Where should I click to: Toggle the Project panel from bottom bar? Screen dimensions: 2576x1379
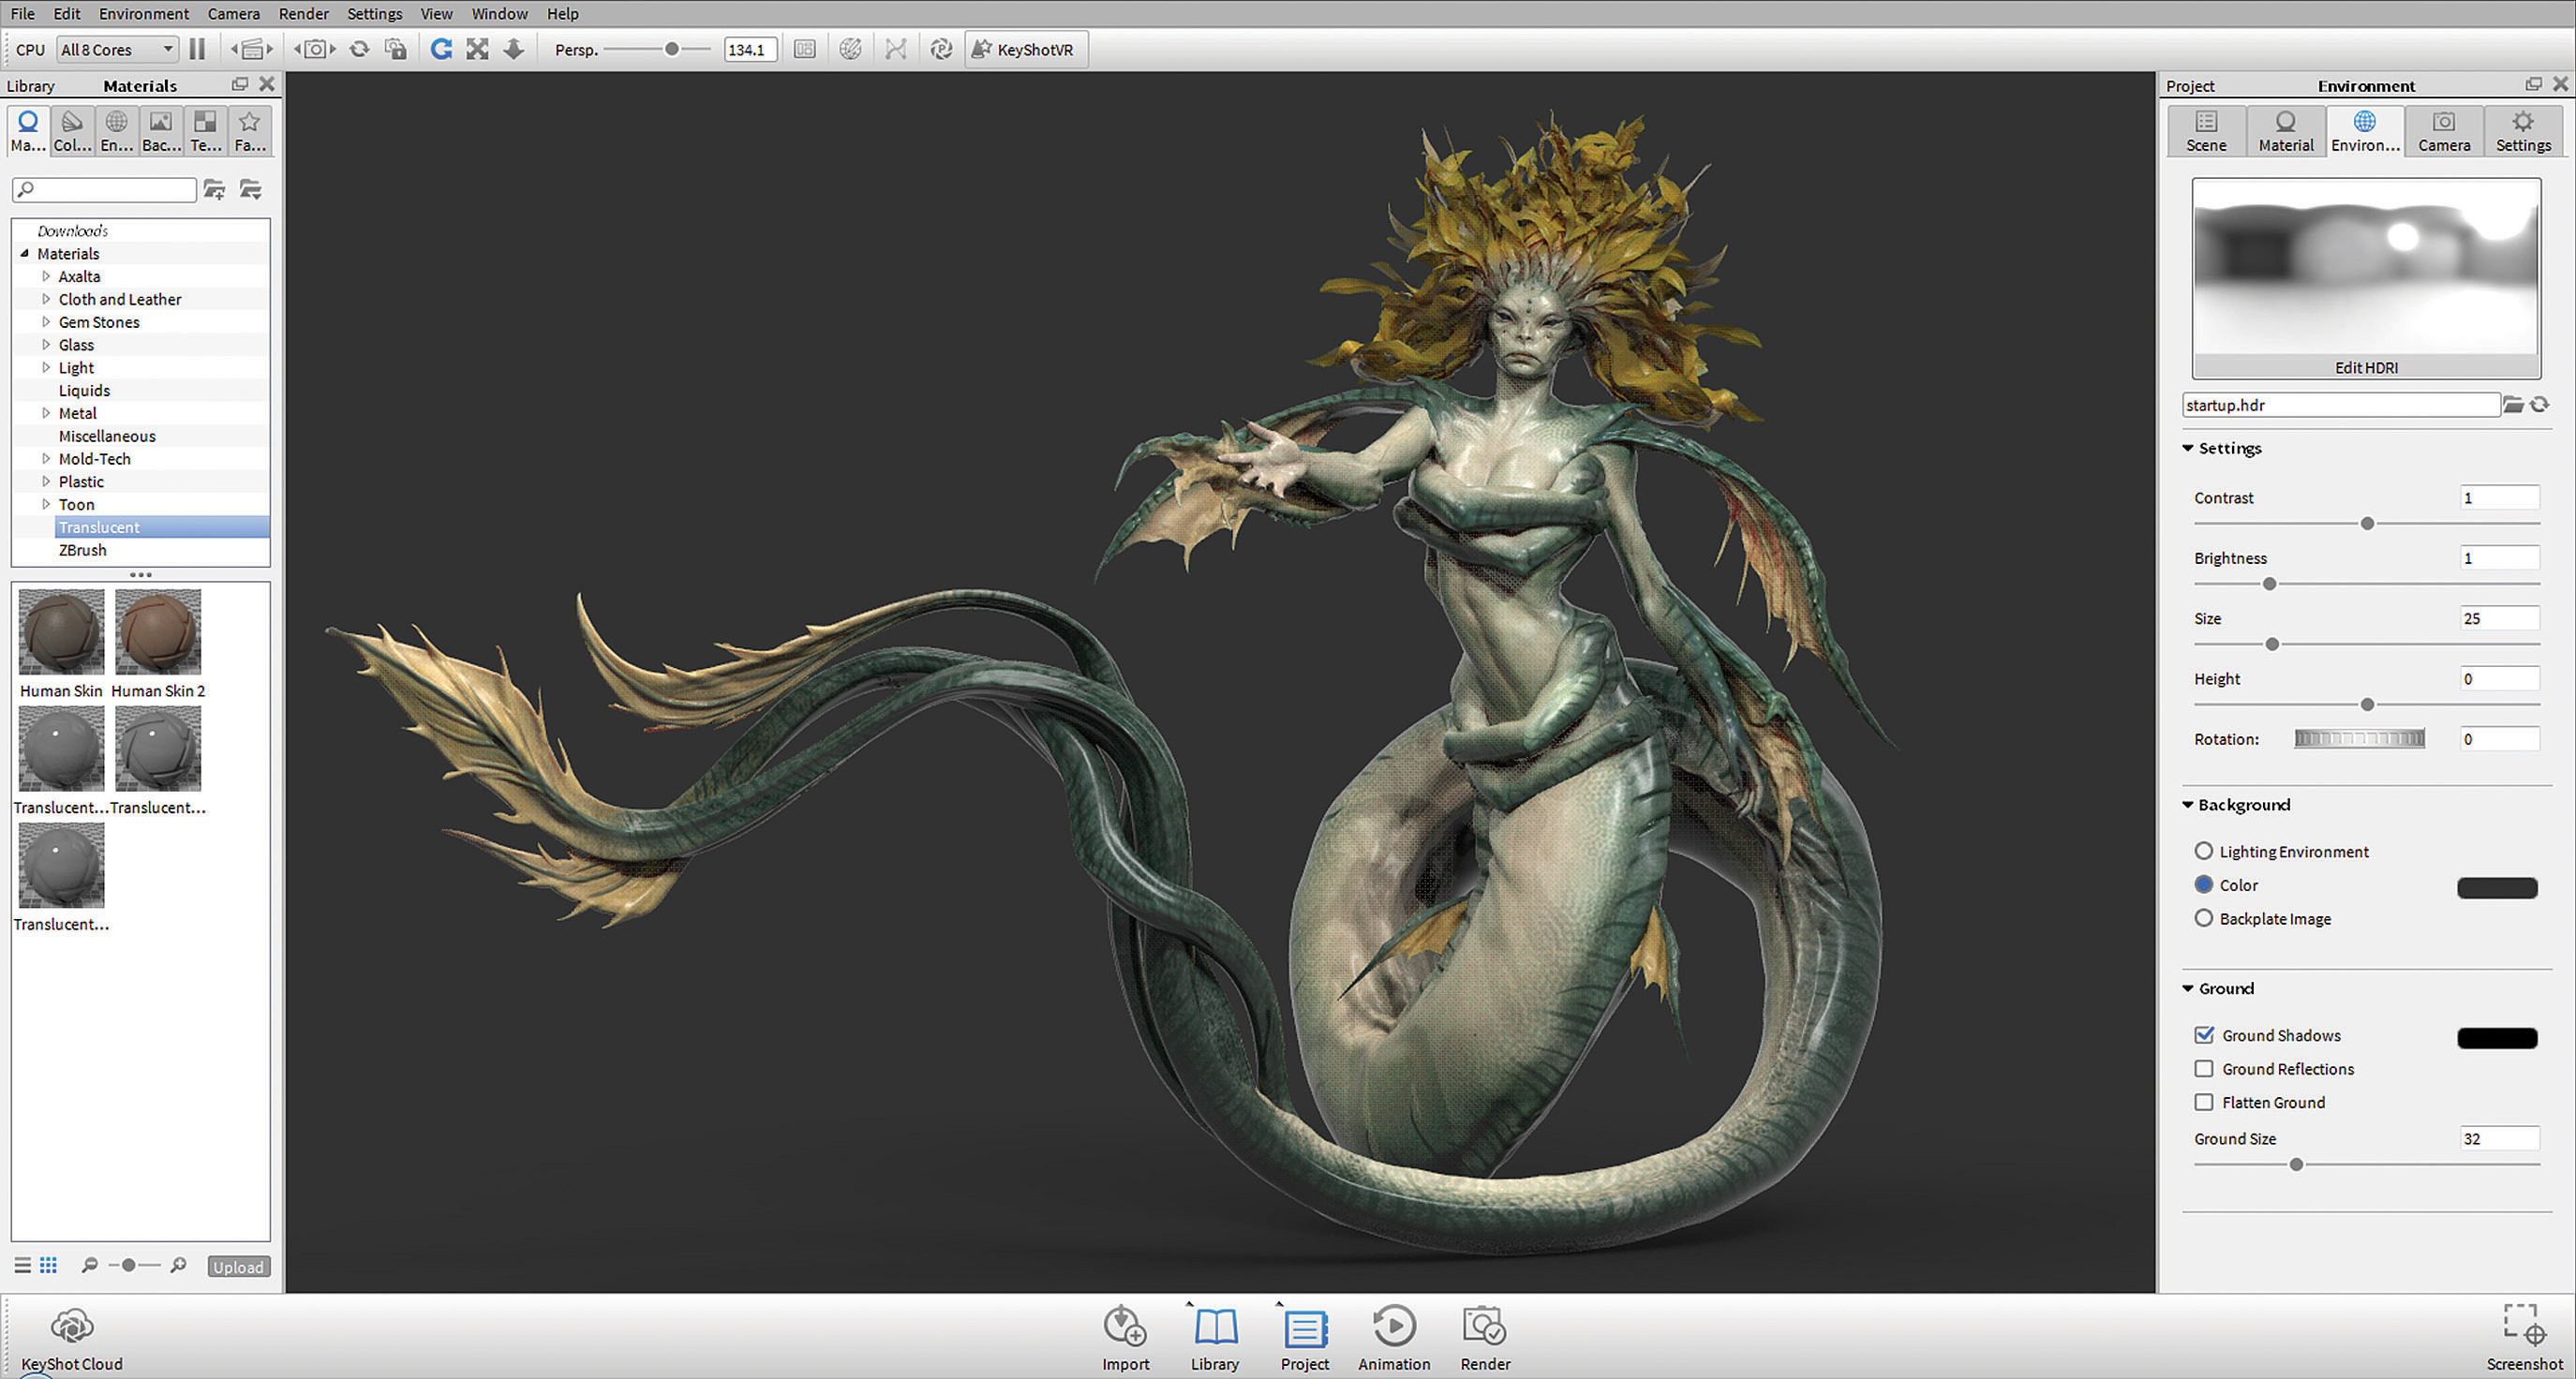[1305, 1338]
